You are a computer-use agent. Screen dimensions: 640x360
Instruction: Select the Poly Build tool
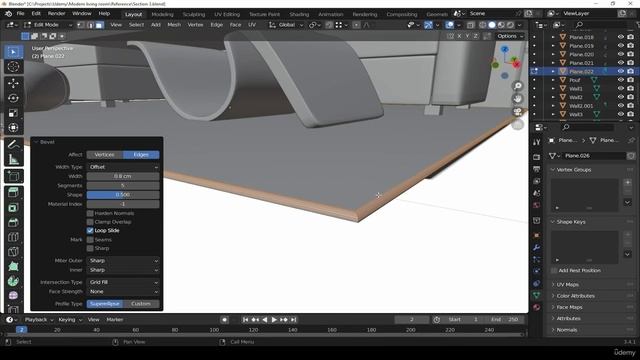[x=13, y=266]
